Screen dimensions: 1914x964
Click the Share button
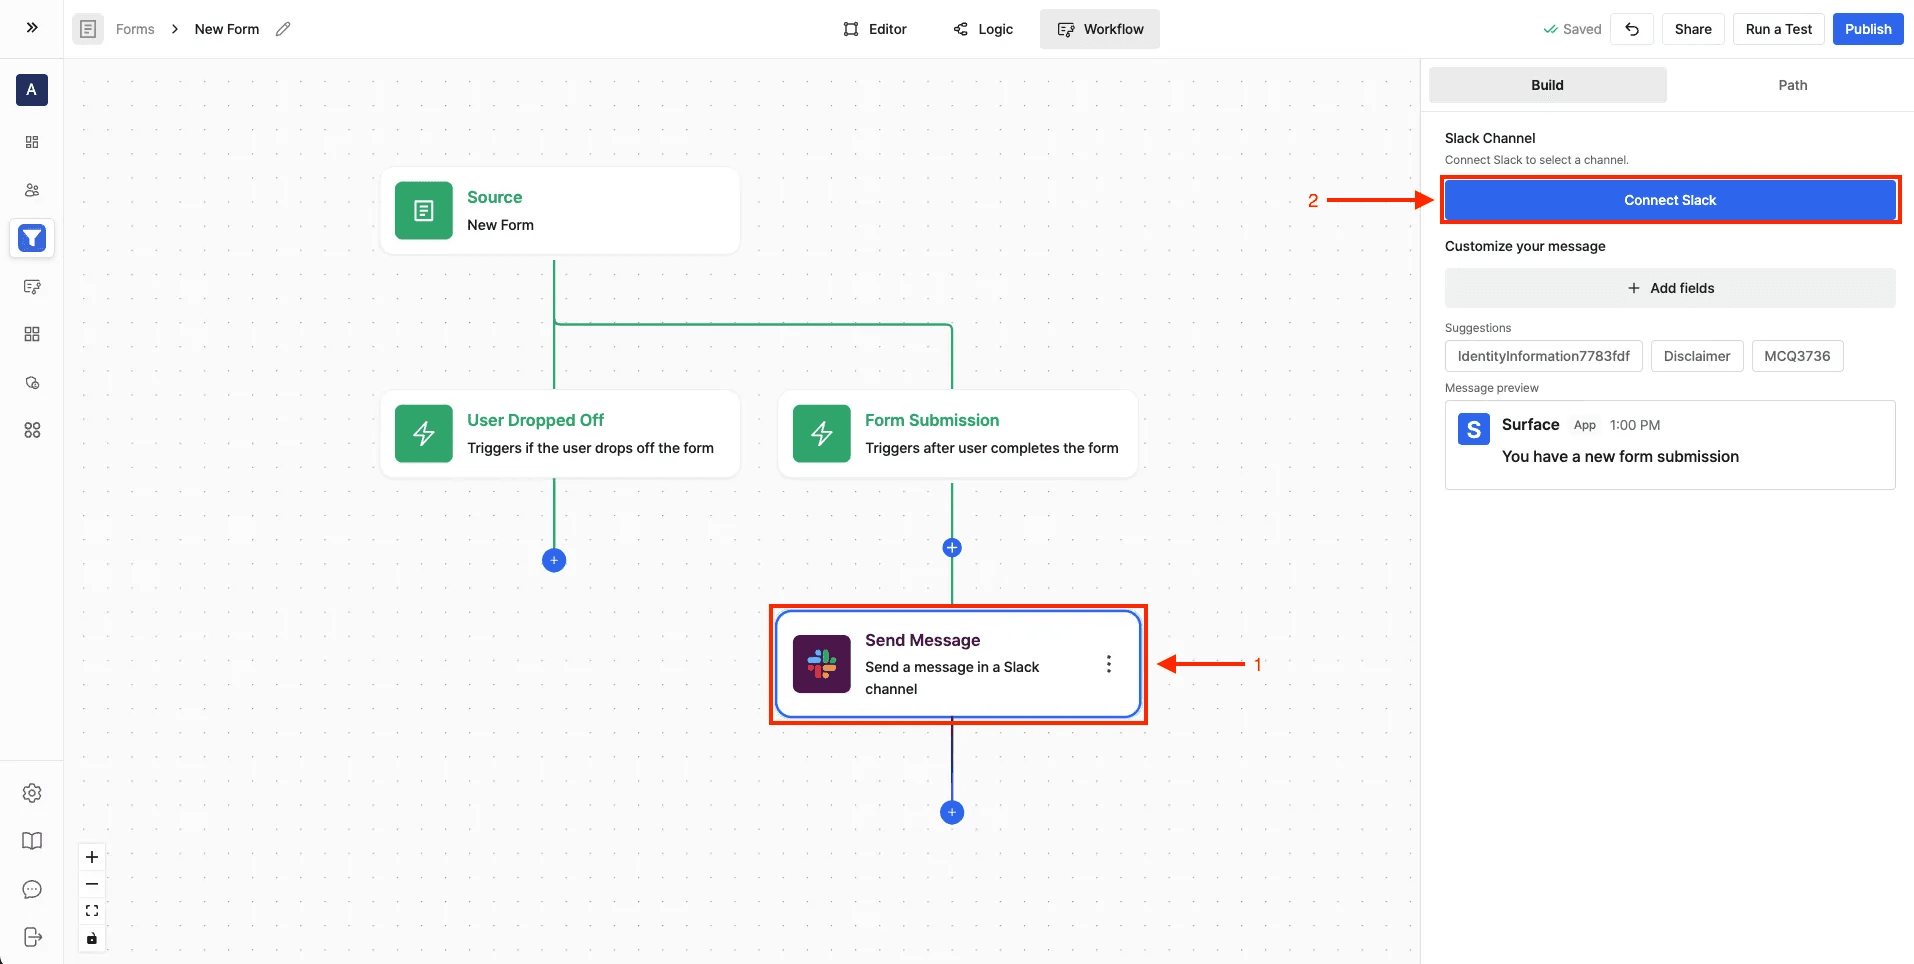coord(1693,29)
